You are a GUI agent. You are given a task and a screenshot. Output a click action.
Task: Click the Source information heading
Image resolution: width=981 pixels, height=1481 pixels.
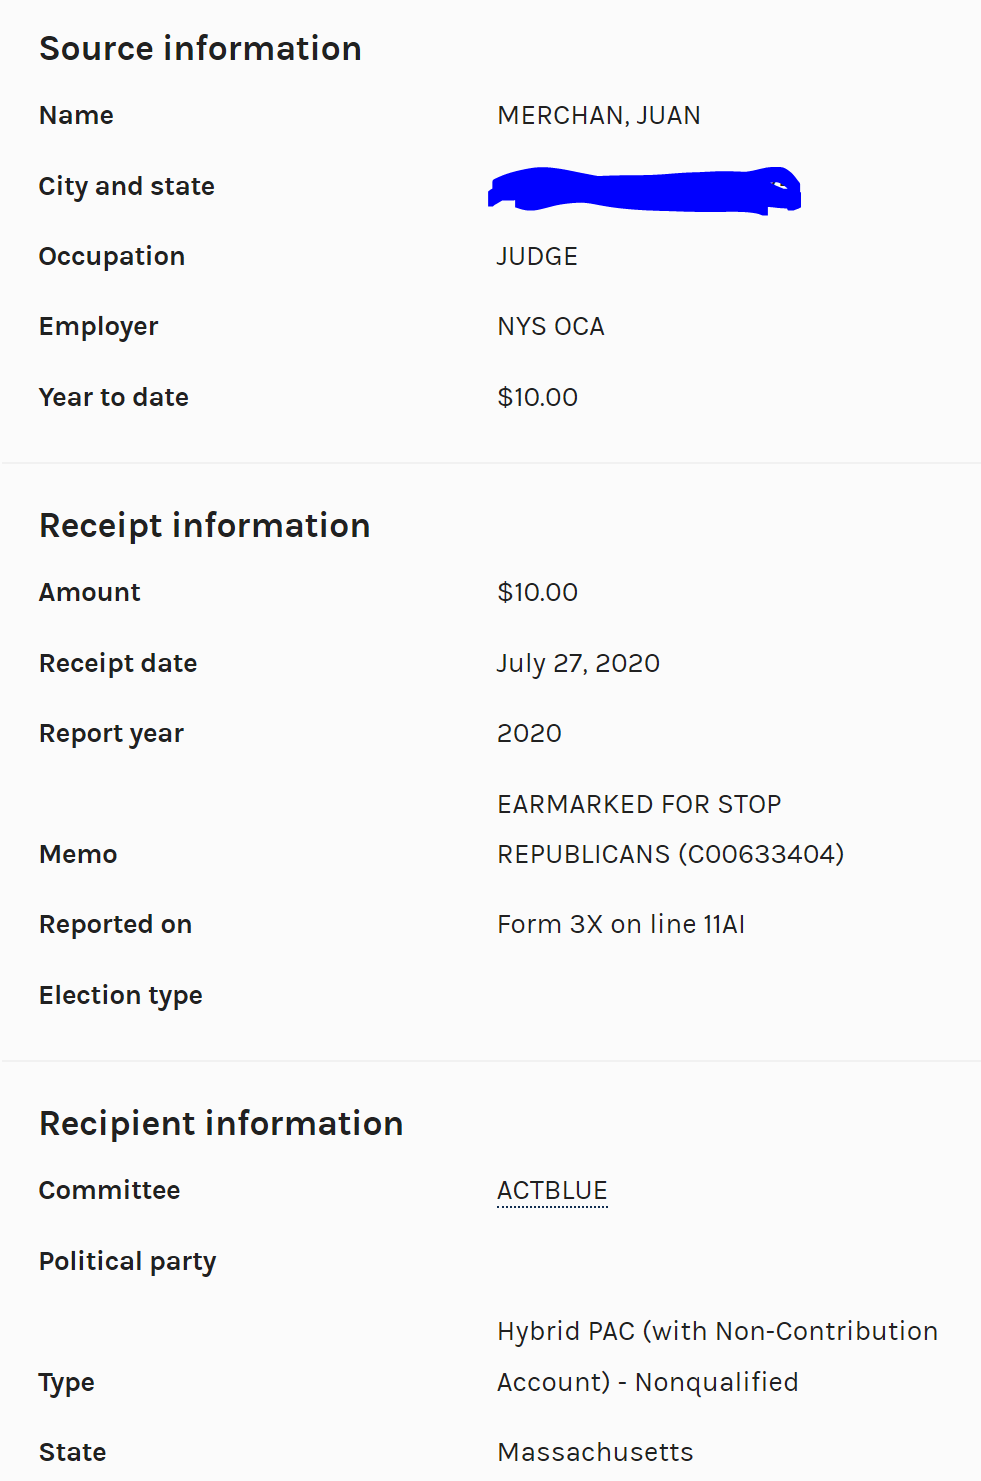(200, 49)
